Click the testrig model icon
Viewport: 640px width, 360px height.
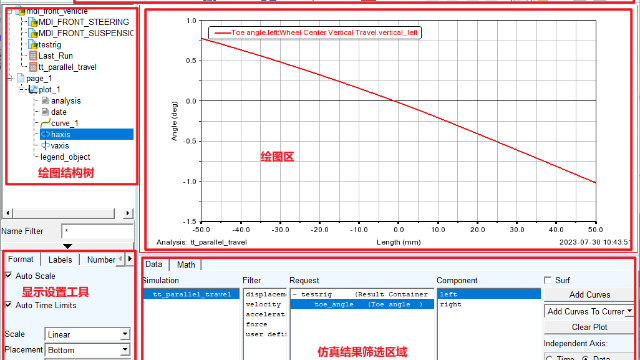(x=33, y=44)
